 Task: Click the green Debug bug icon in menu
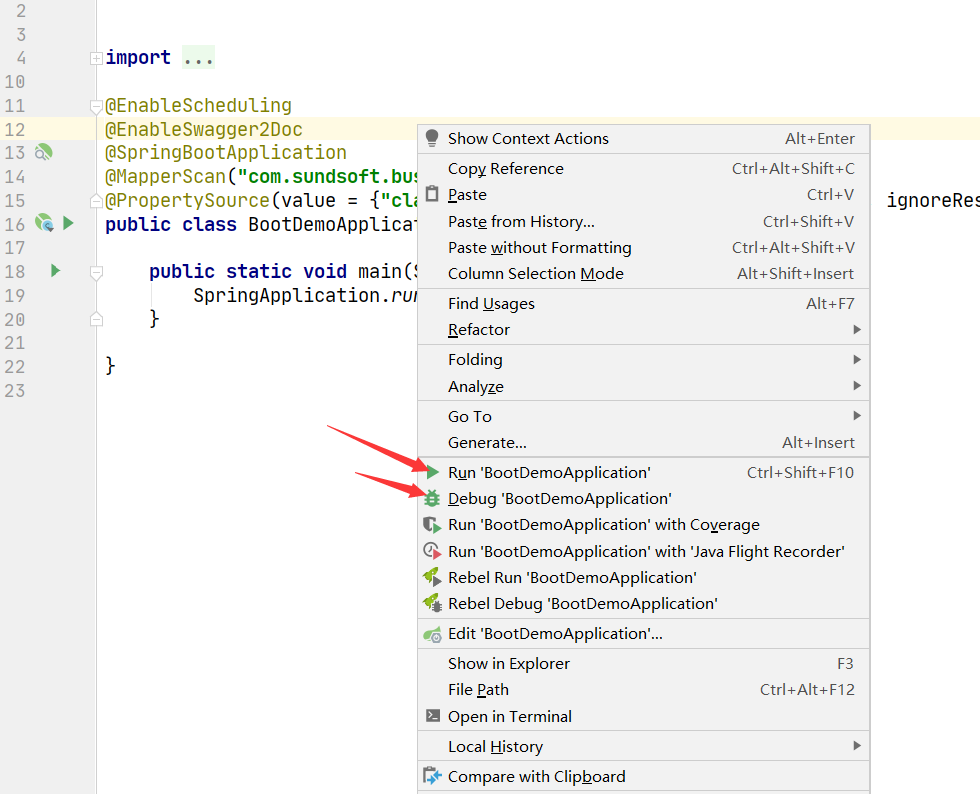point(432,498)
